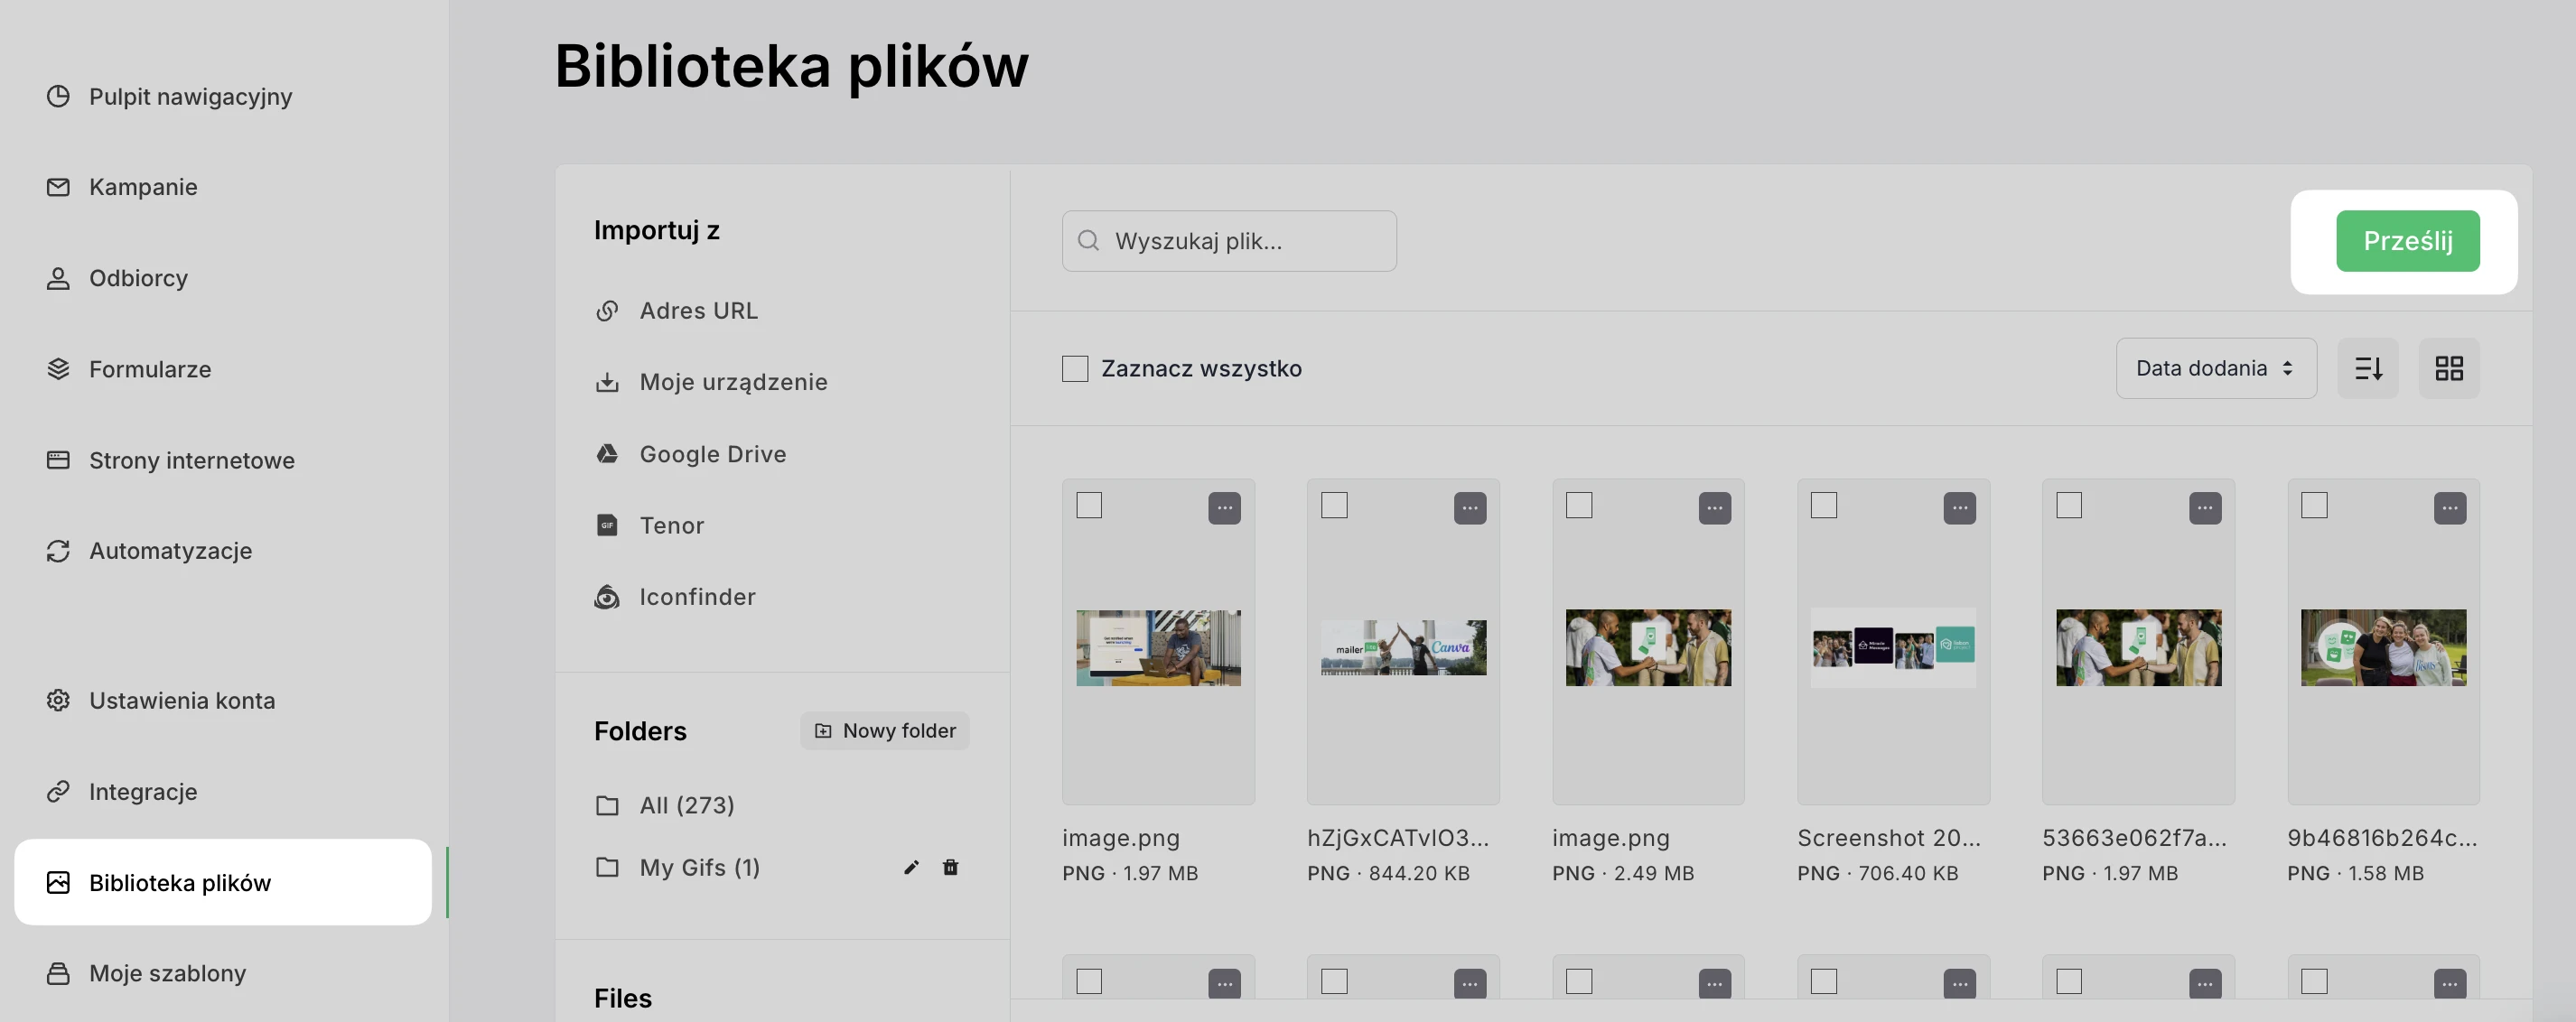Import icons from Iconfinder
2576x1022 pixels.
pyautogui.click(x=697, y=597)
